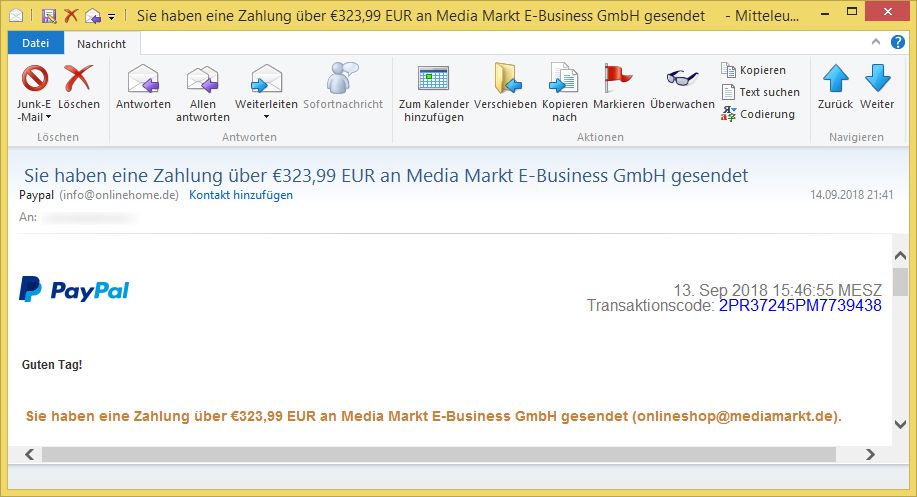This screenshot has width=917, height=497.
Task: Click the horizontal scrollbar right arrow
Action: [x=870, y=454]
